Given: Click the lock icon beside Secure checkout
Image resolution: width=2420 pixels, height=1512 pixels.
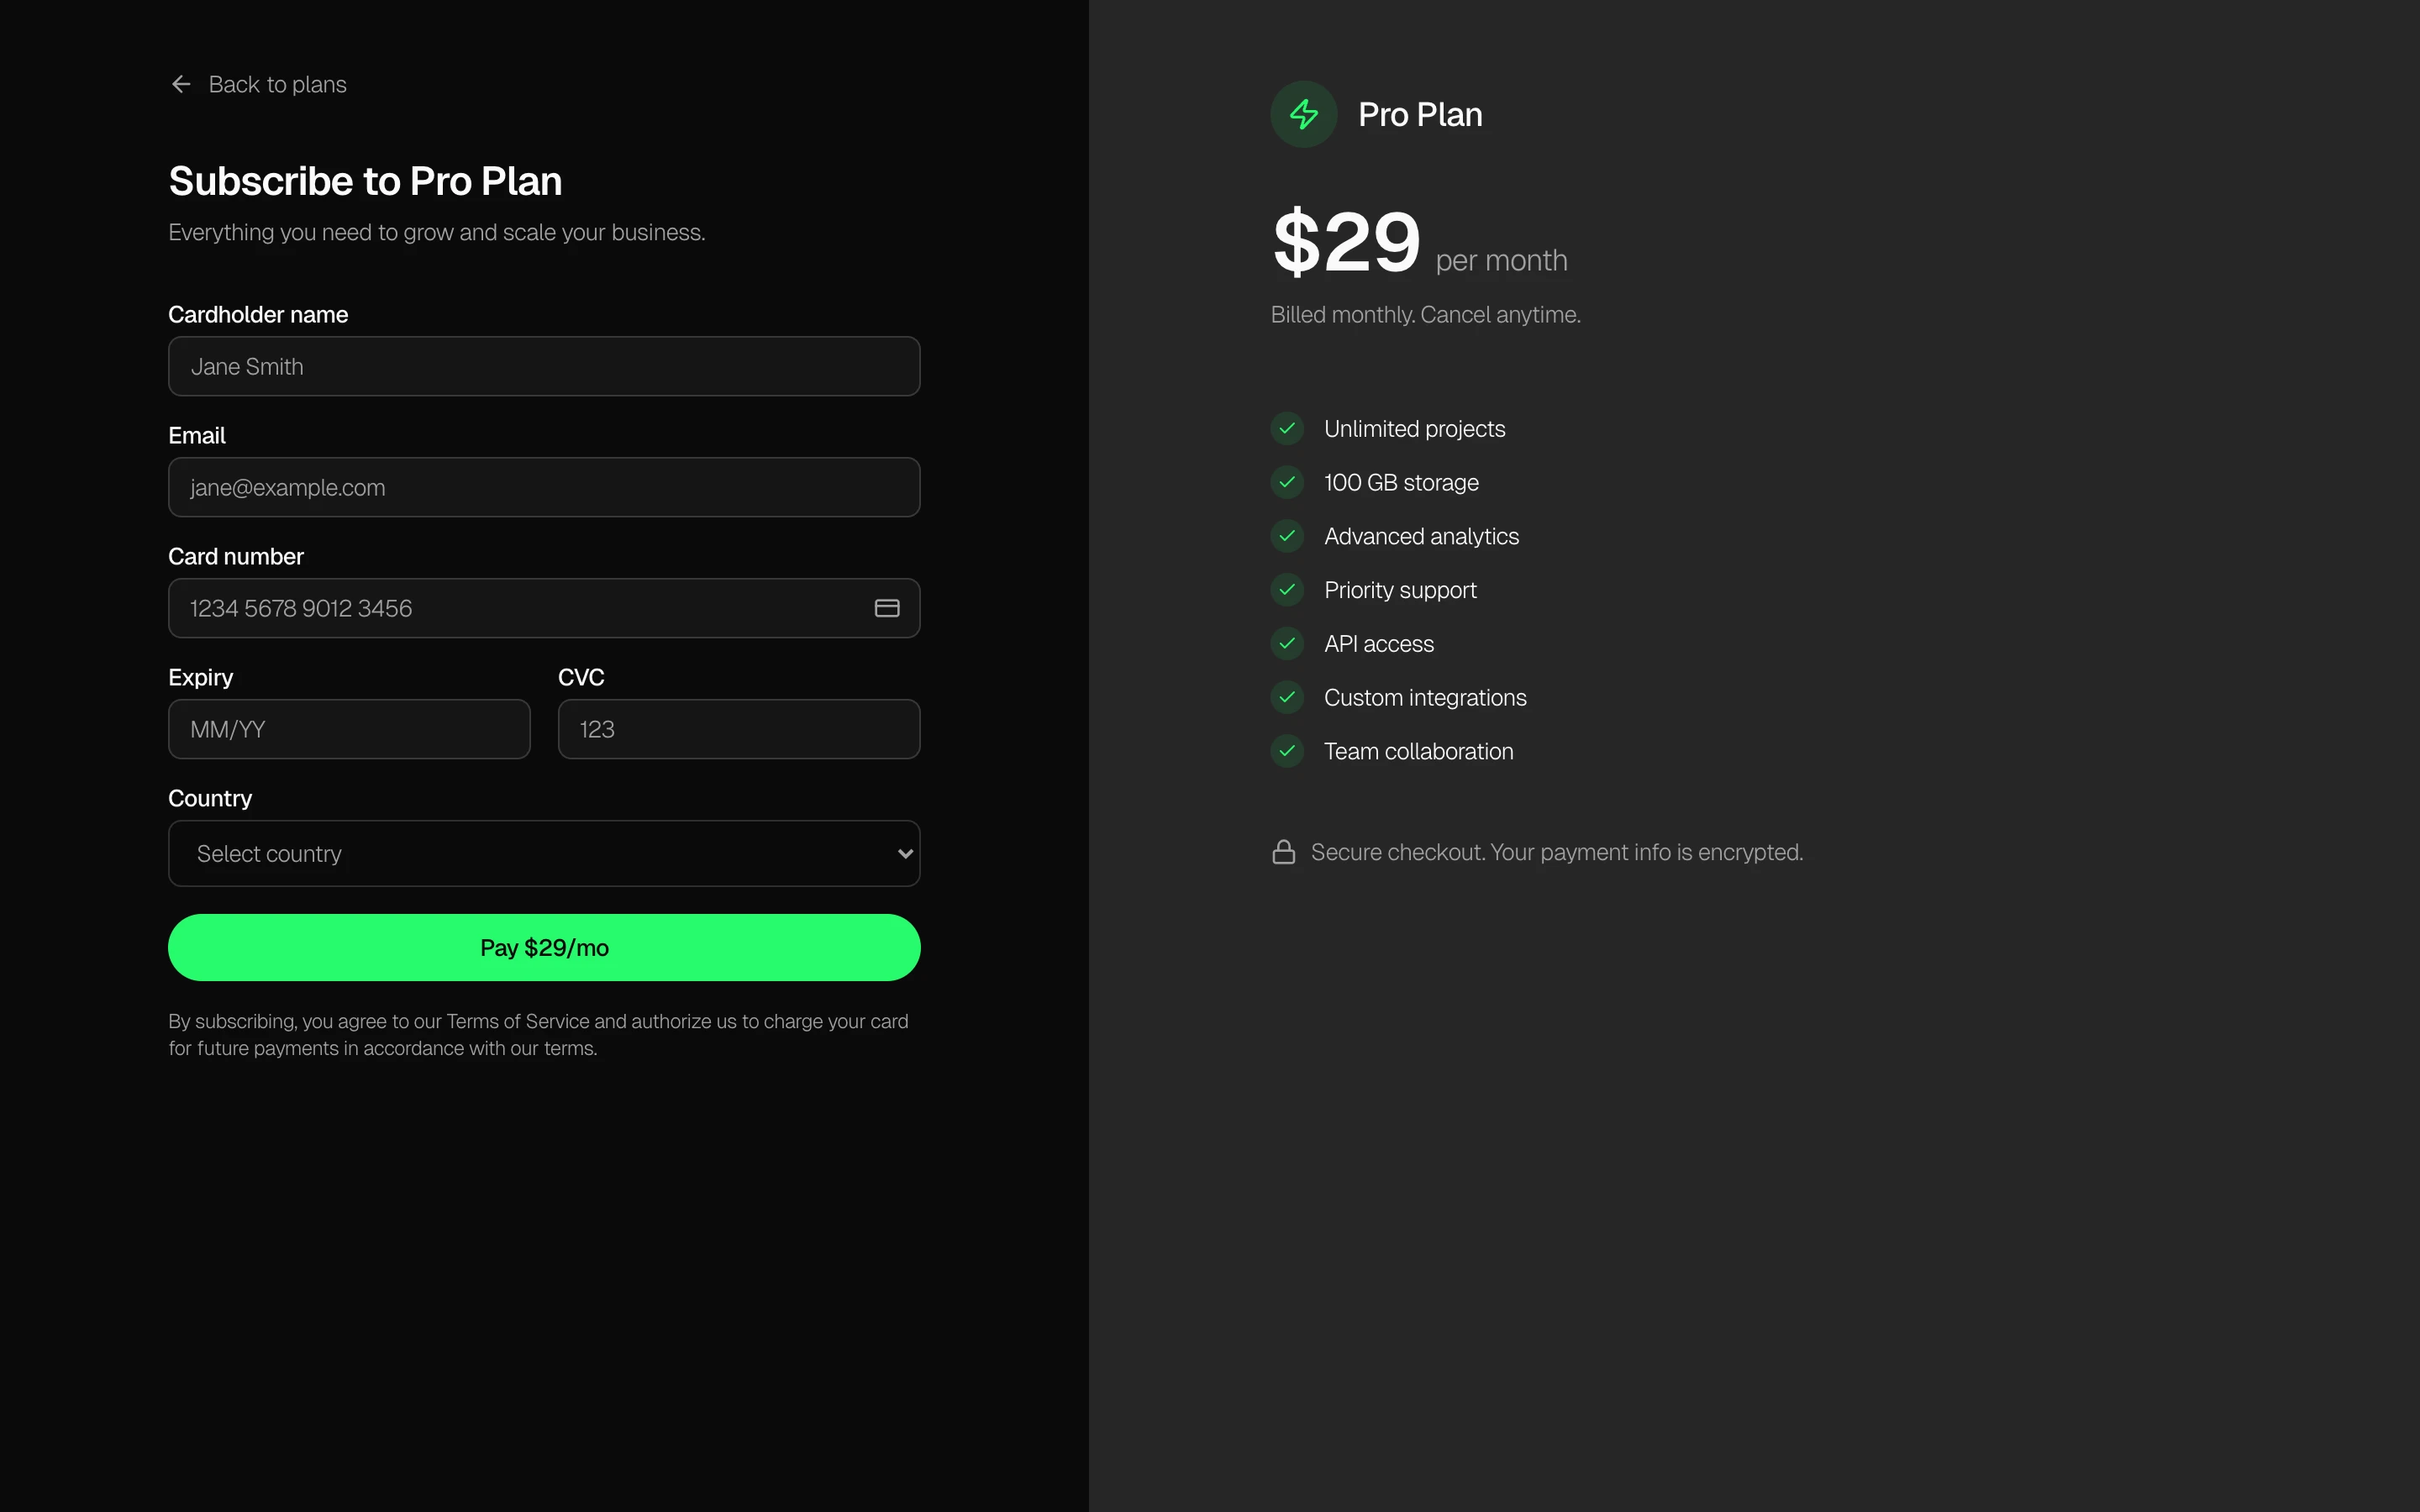Looking at the screenshot, I should (x=1283, y=852).
